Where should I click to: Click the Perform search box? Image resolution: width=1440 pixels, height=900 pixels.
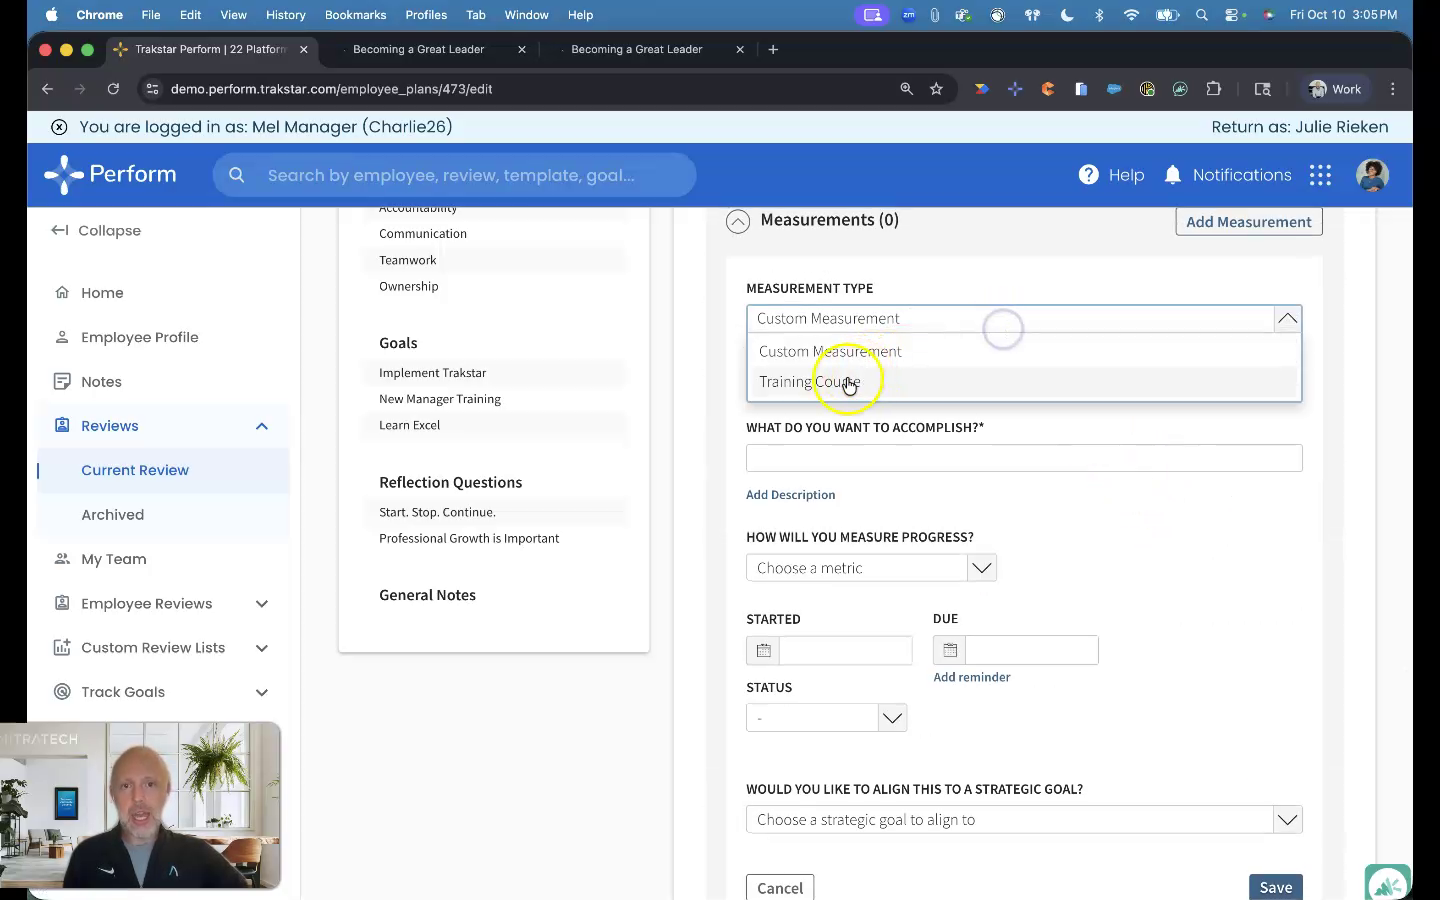pyautogui.click(x=455, y=175)
